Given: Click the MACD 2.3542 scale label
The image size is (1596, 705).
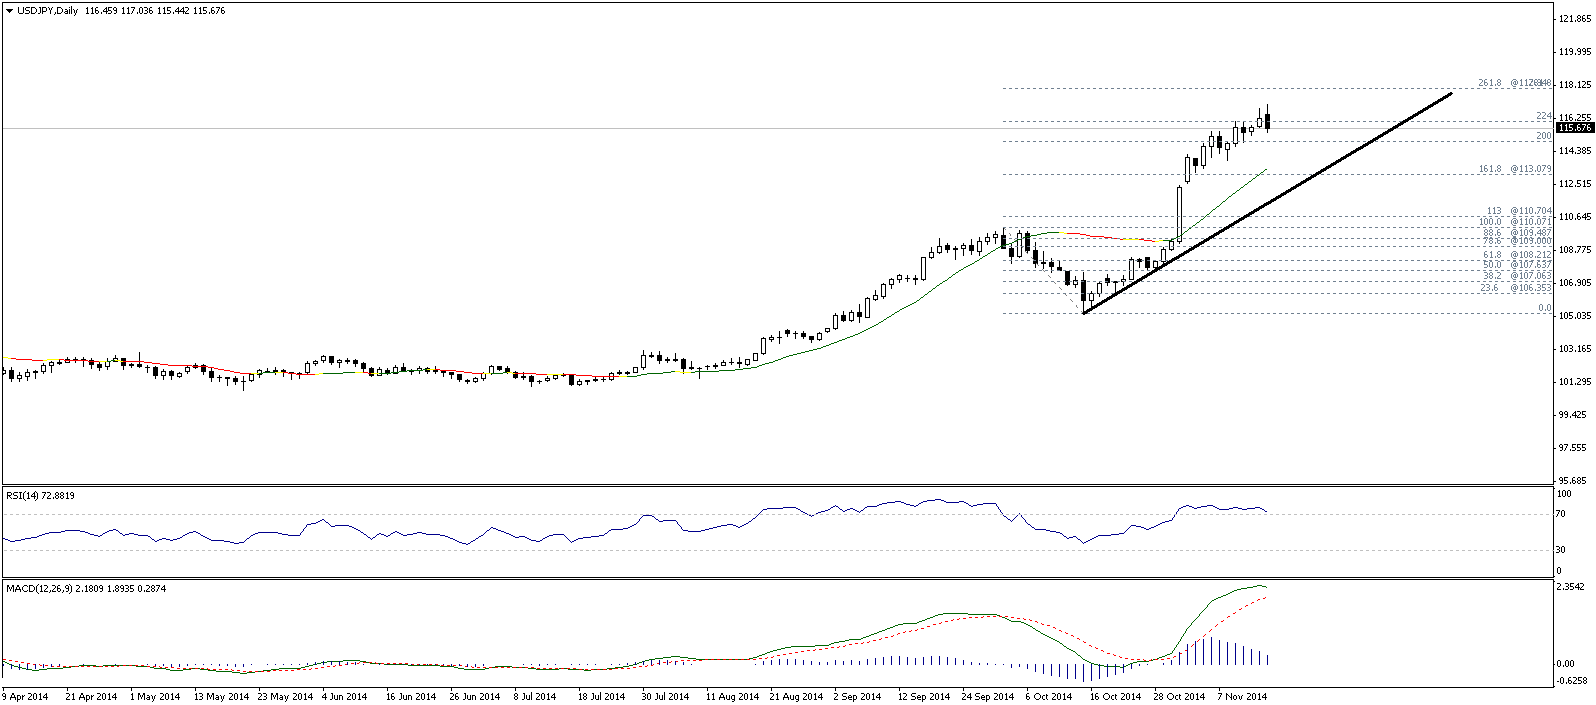Looking at the screenshot, I should click(x=1573, y=588).
